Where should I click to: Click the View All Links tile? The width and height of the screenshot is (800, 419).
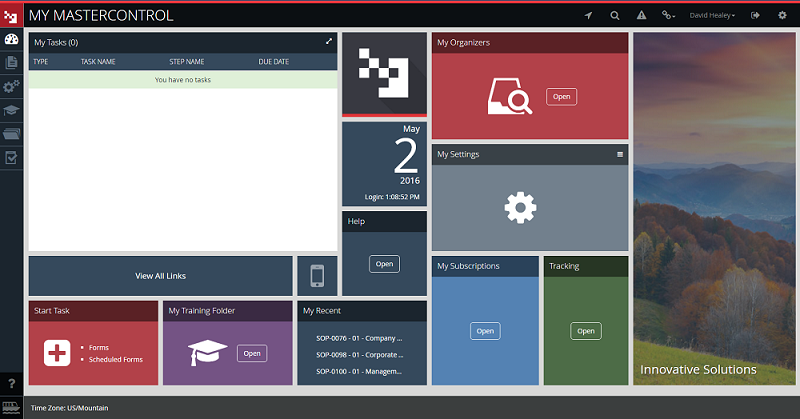[x=161, y=276]
